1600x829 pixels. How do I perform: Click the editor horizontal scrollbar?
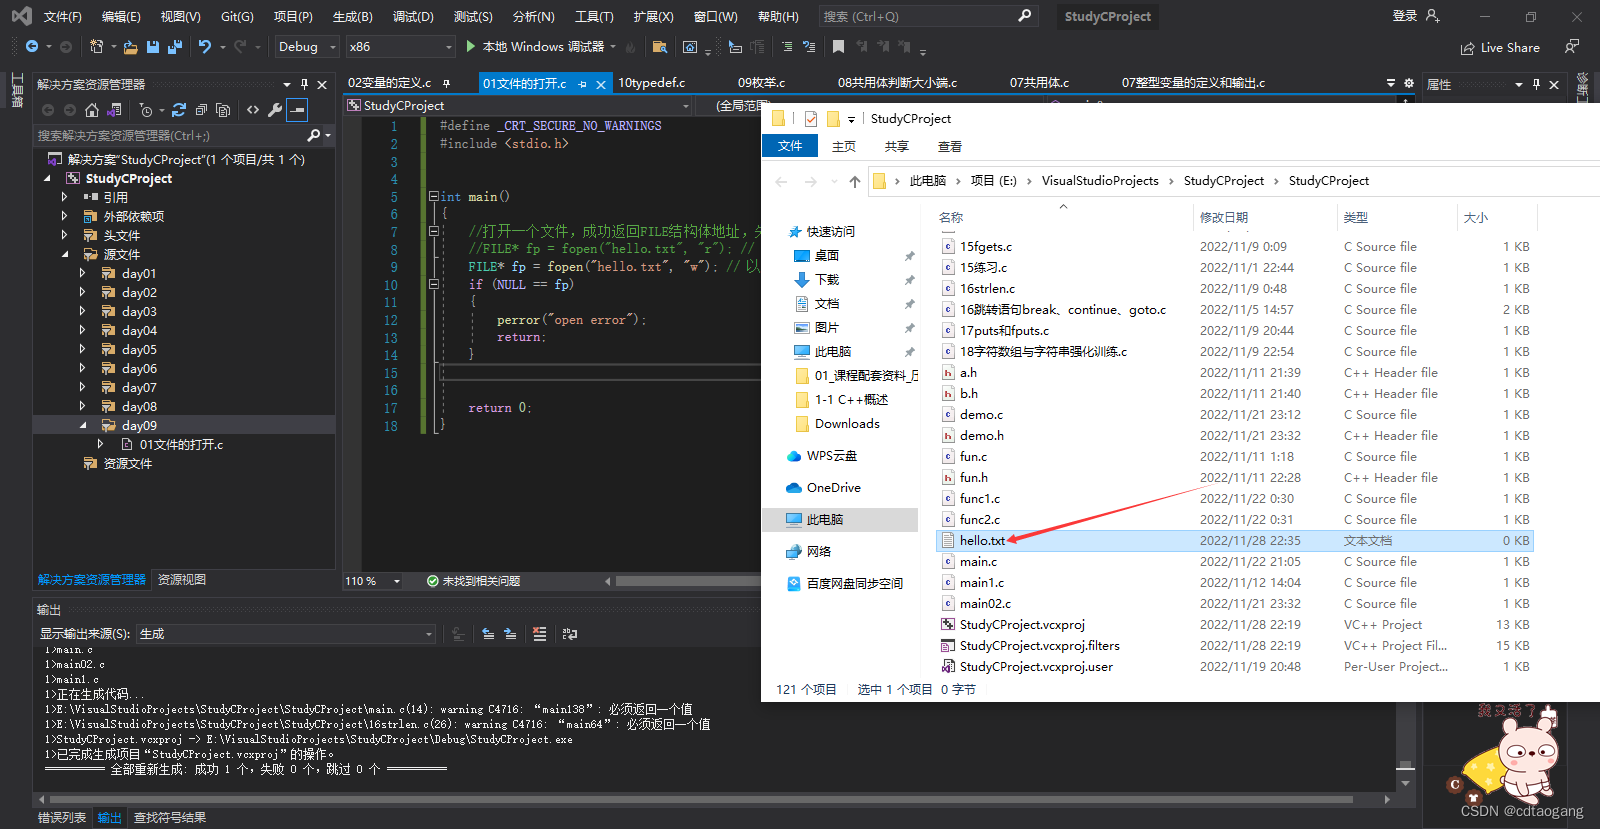688,581
